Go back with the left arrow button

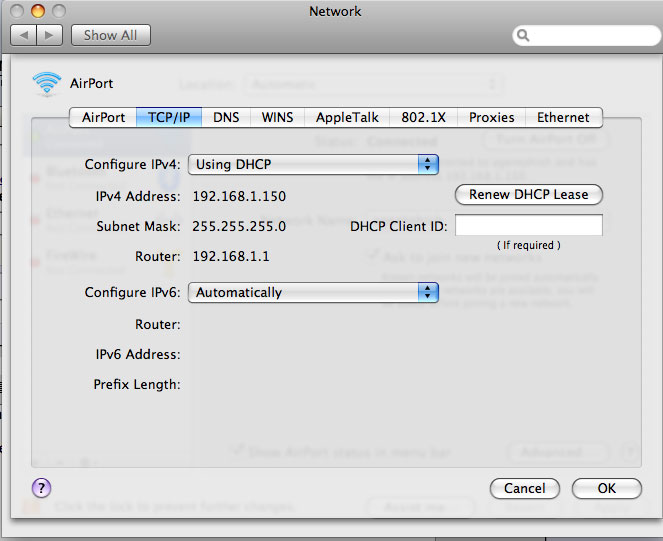24,35
